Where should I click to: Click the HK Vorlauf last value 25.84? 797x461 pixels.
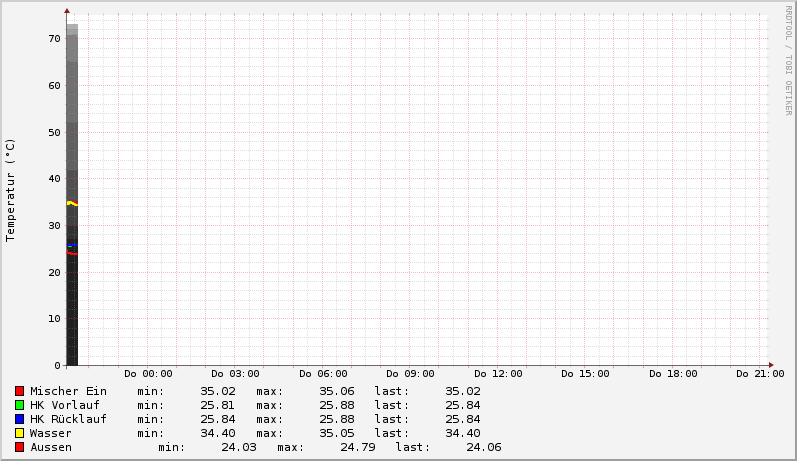463,405
